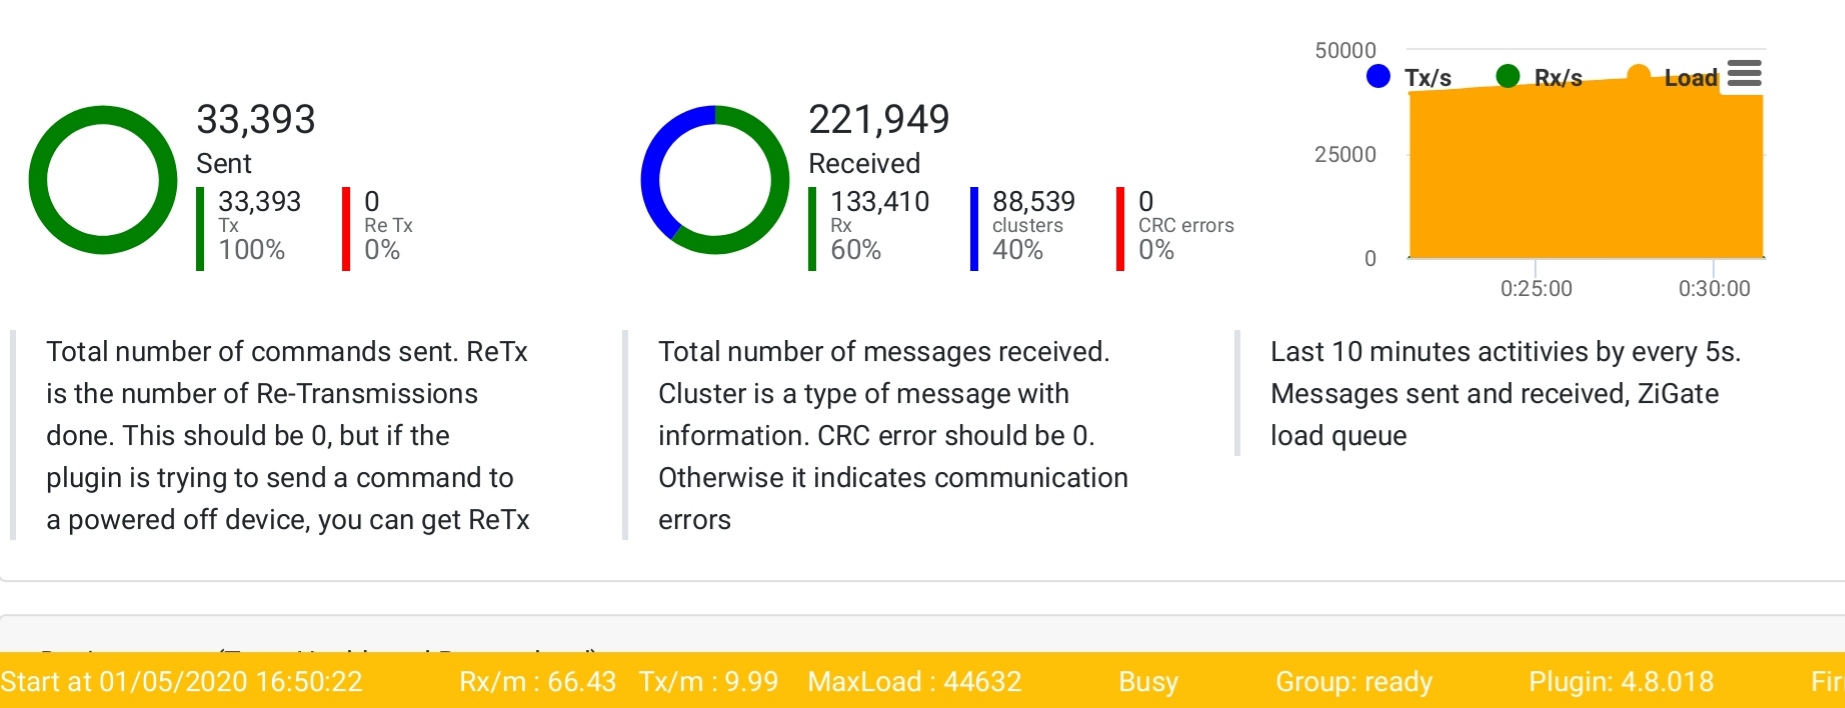Click the Group: ready status text
The width and height of the screenshot is (1845, 708).
pos(1354,682)
